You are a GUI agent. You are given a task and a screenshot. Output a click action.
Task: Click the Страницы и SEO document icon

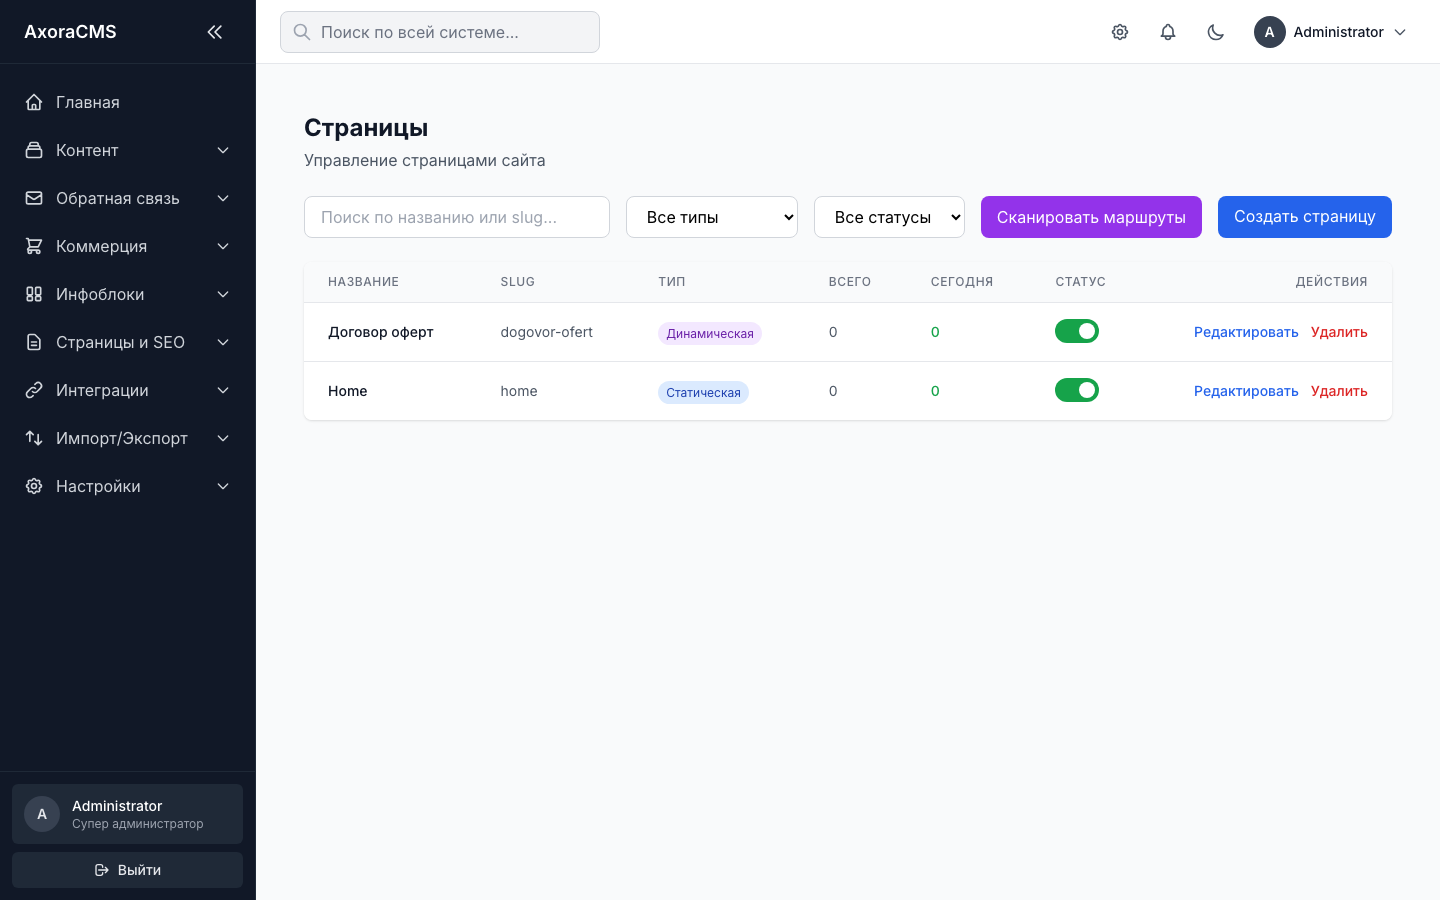(x=34, y=342)
